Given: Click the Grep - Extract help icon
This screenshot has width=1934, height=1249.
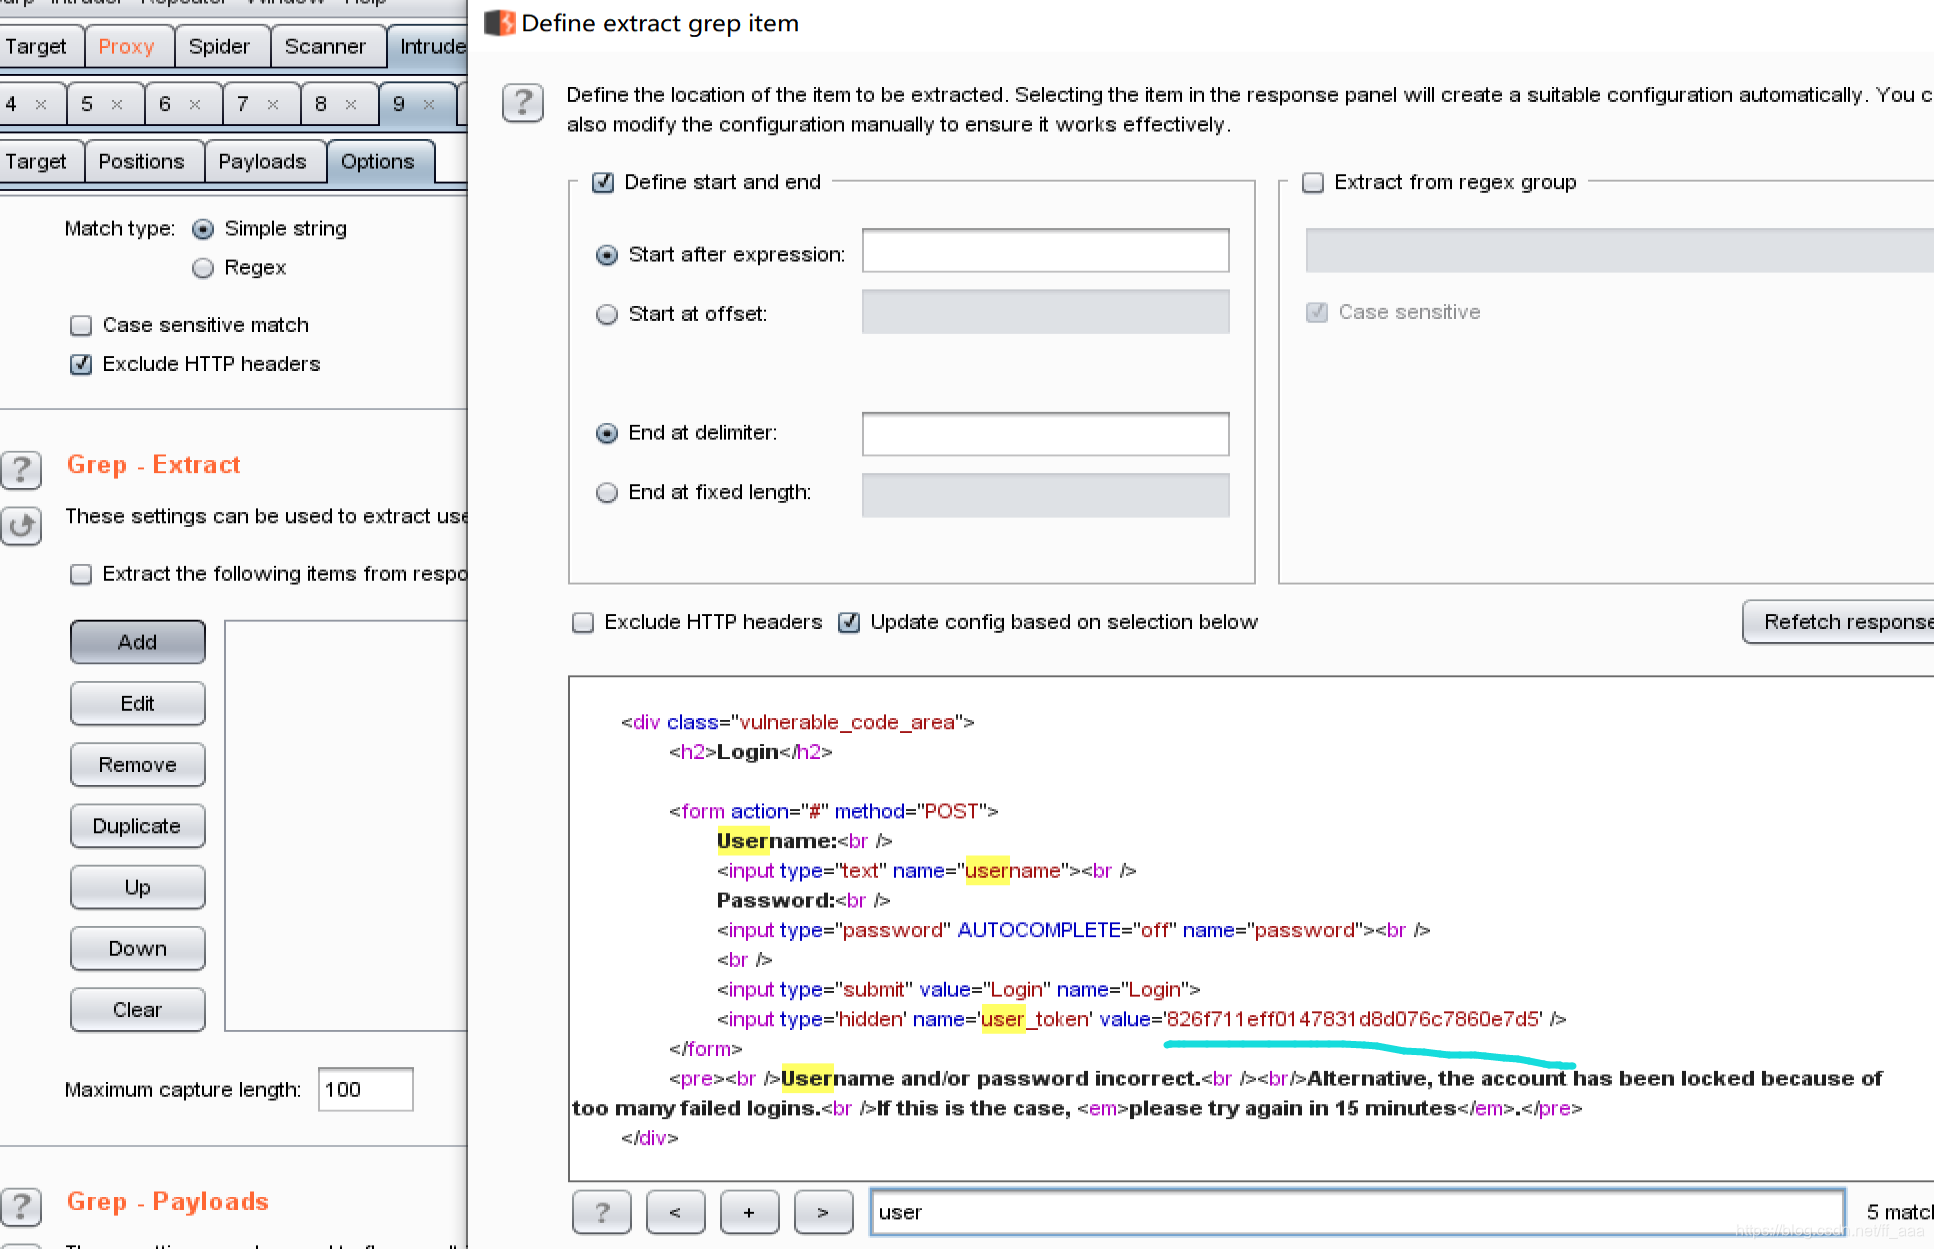Looking at the screenshot, I should [21, 469].
